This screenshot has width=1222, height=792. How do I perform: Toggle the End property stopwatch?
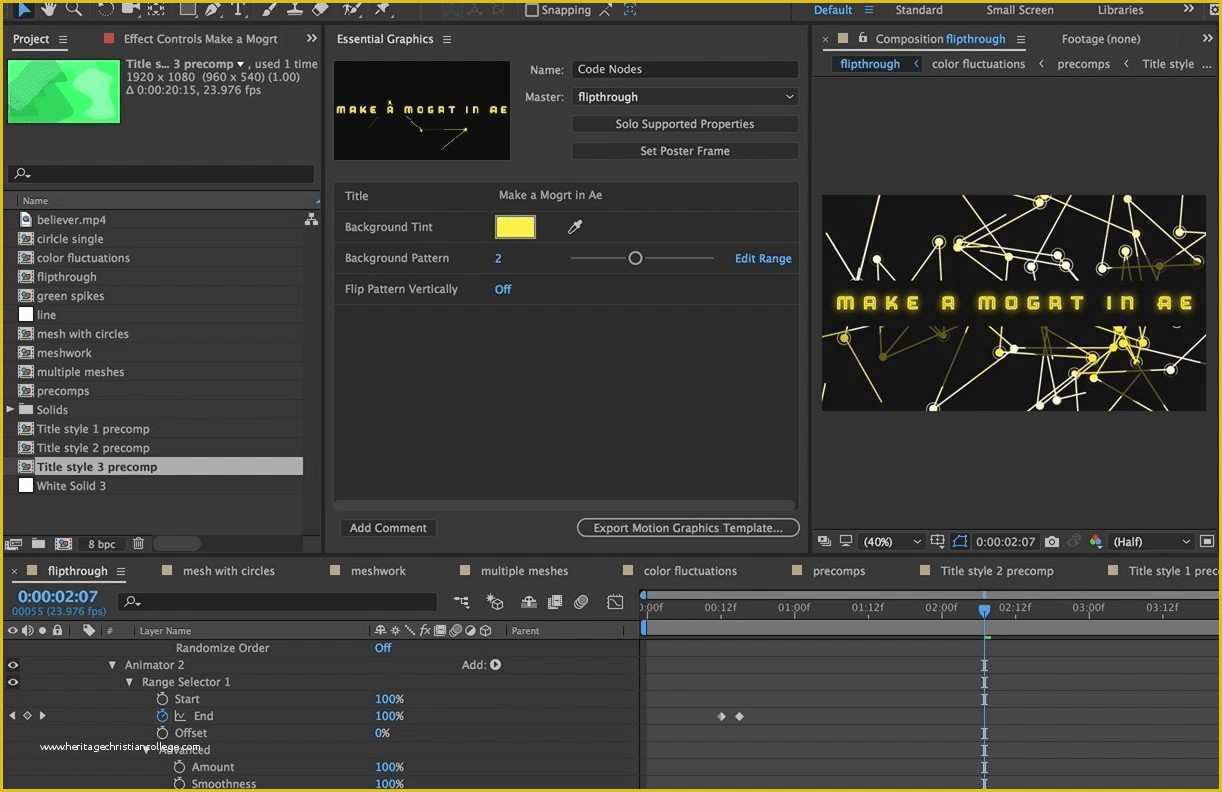(161, 716)
